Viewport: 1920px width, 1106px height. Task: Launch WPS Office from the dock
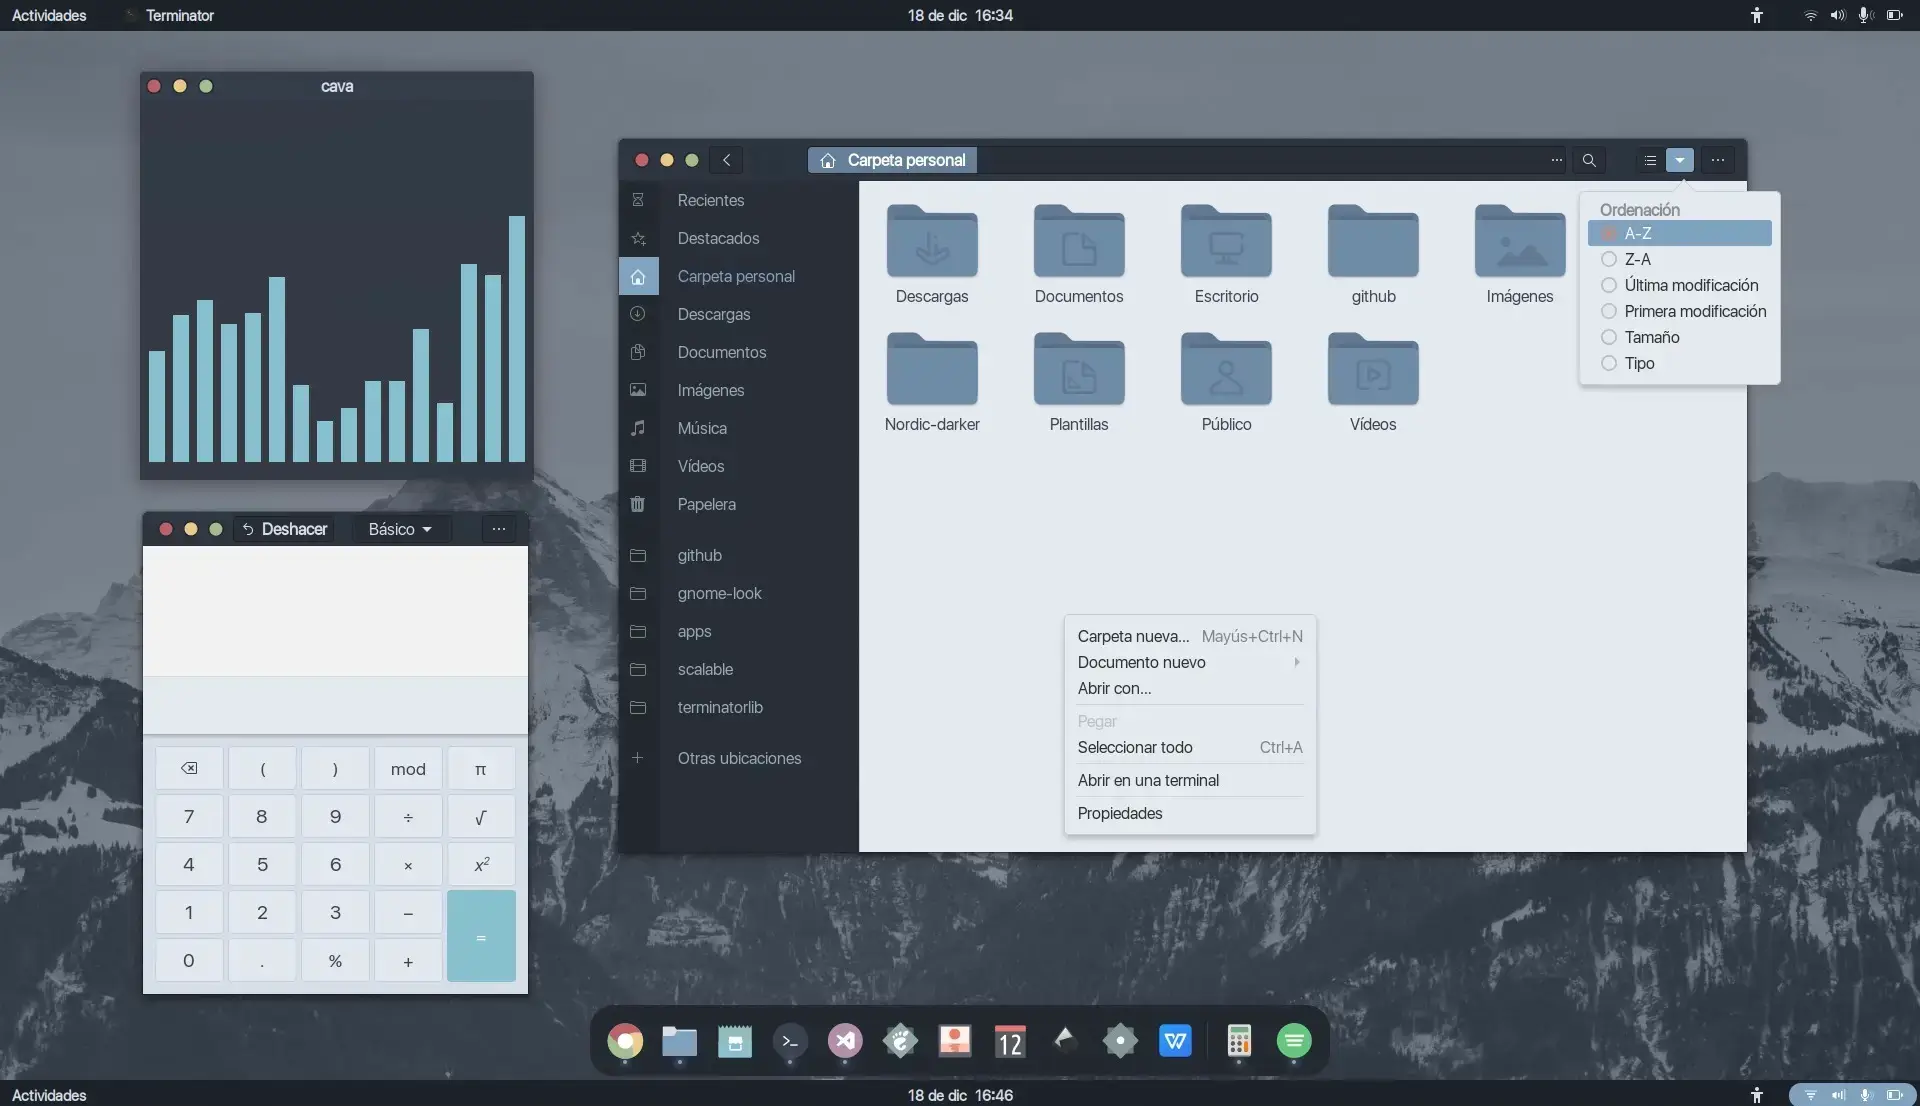[1175, 1040]
